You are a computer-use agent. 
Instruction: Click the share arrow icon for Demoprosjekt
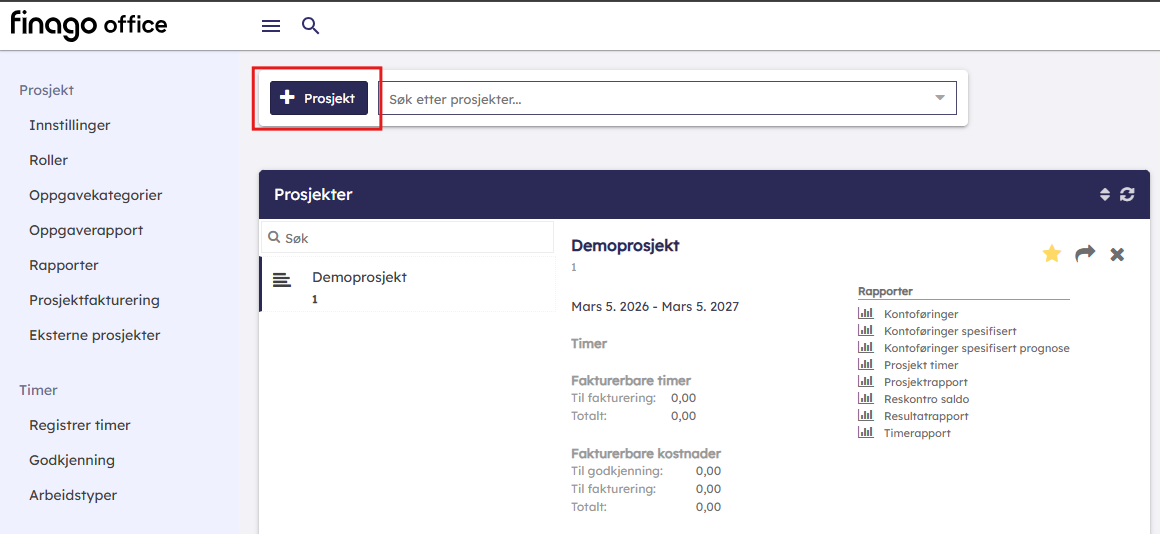tap(1085, 254)
